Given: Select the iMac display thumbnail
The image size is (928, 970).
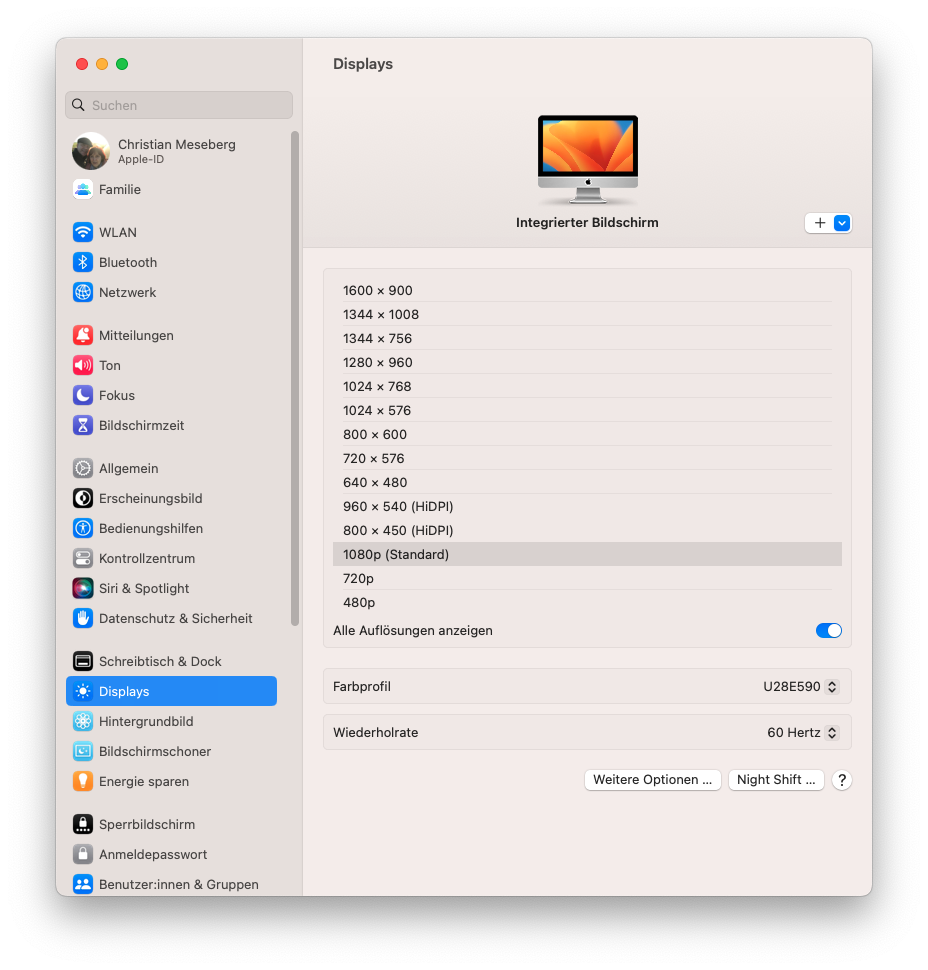Looking at the screenshot, I should point(588,160).
